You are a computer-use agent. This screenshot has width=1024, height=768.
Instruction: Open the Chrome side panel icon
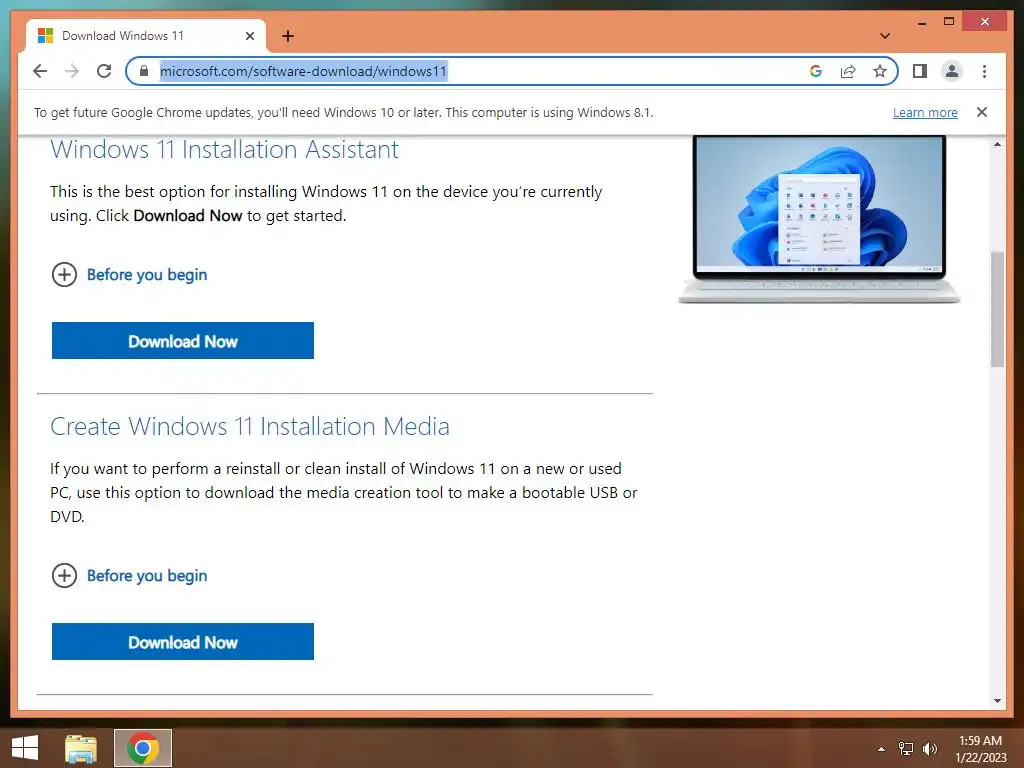(920, 71)
